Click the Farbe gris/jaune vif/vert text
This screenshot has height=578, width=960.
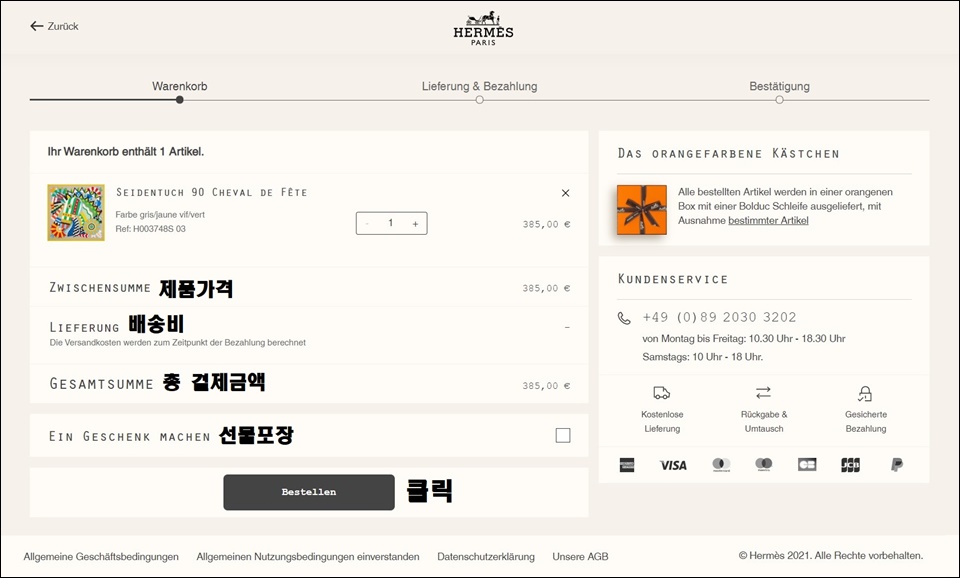(x=160, y=215)
